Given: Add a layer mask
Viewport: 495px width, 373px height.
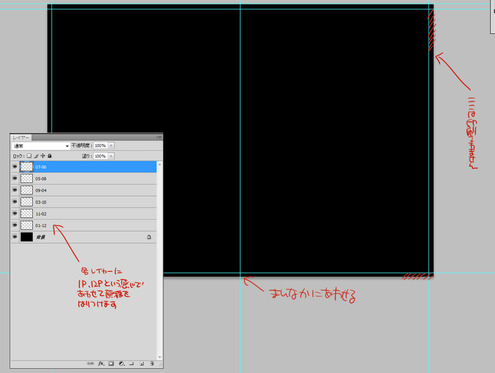Looking at the screenshot, I should [x=111, y=363].
